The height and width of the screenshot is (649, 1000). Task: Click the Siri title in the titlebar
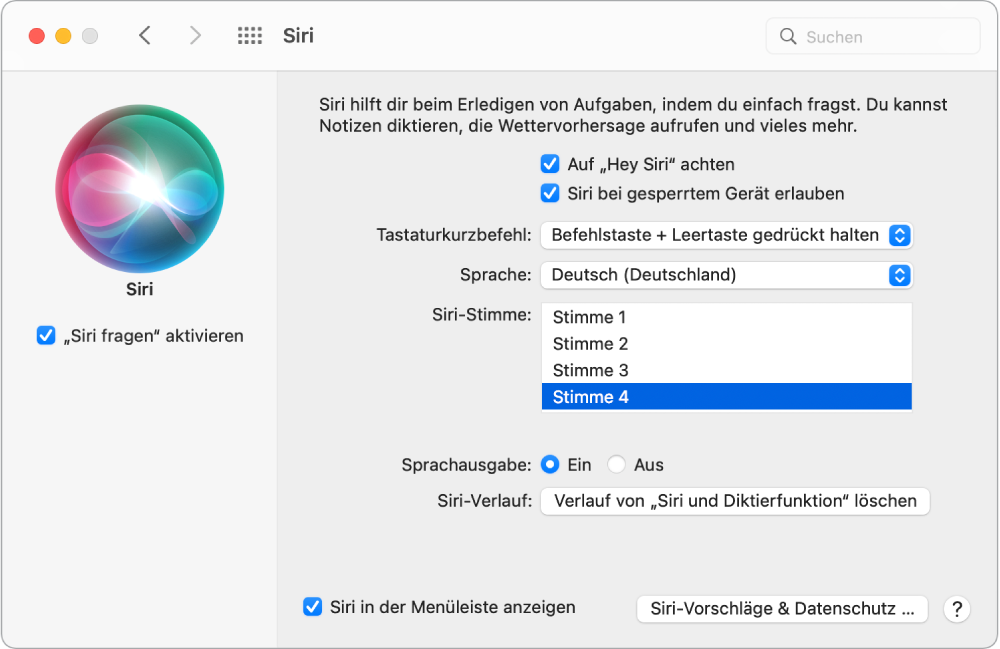[299, 35]
